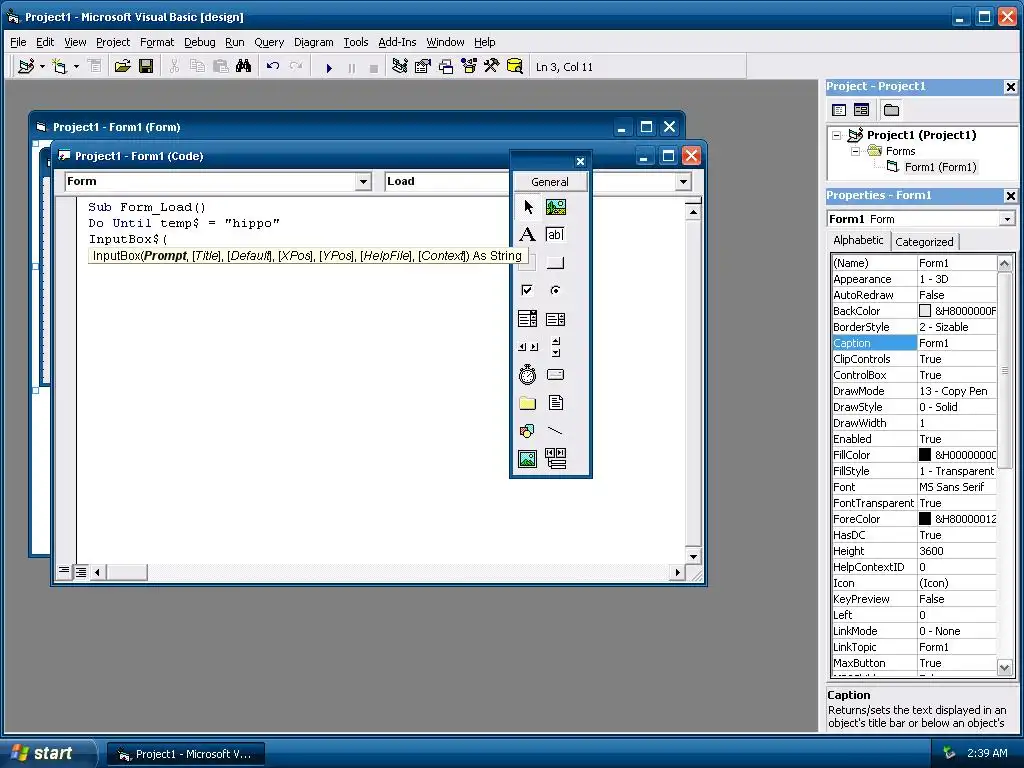This screenshot has height=768, width=1024.
Task: Open the Object Browser toolbar icon
Action: tap(469, 66)
